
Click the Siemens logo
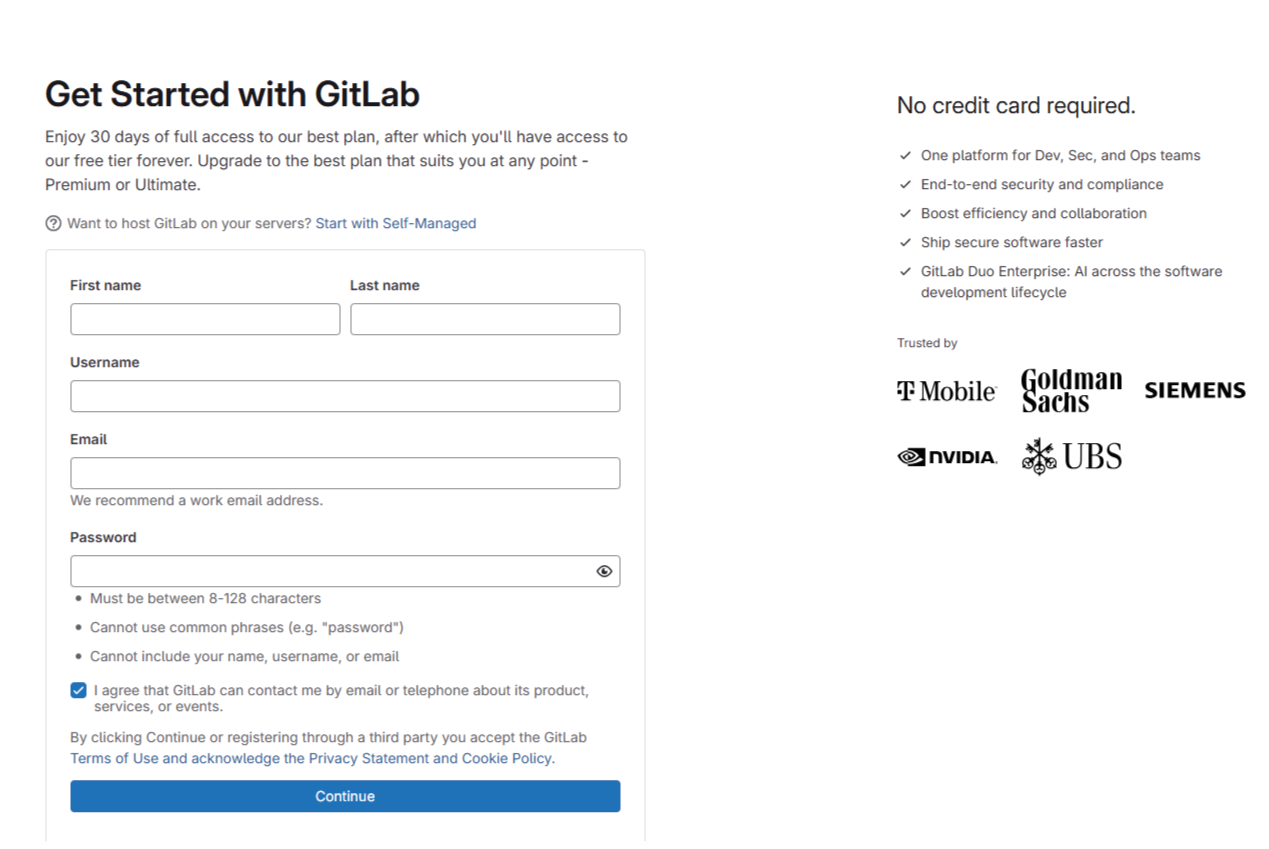tap(1195, 390)
